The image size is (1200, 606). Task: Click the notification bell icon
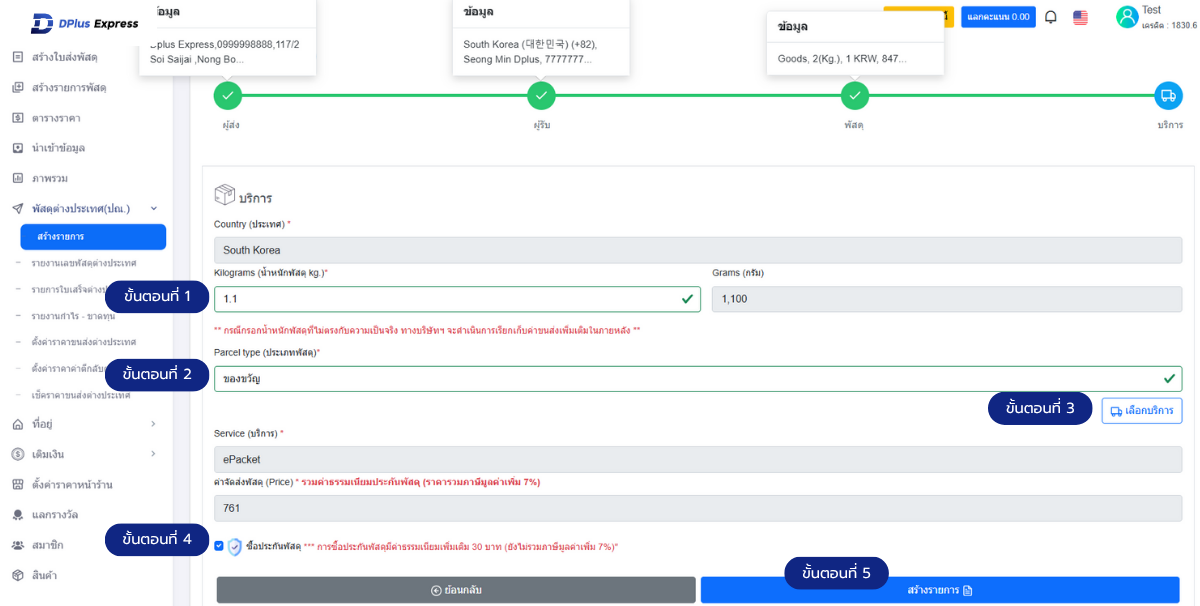click(1051, 17)
